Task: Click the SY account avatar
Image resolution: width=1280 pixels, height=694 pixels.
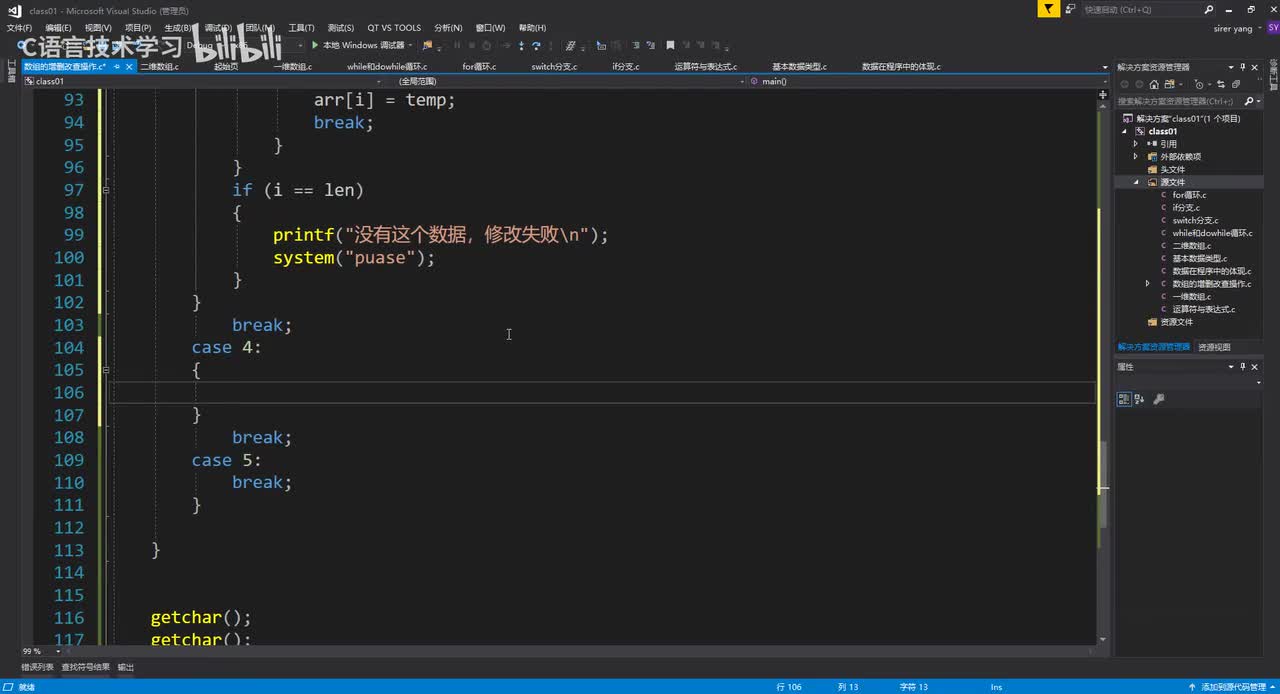Action: point(1272,28)
